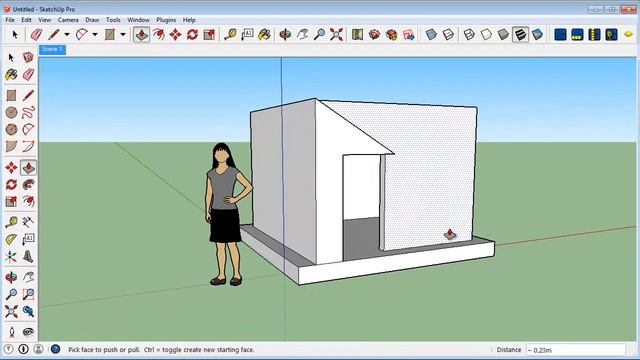Screen dimensions: 640x360
Task: Click the info circle icon in status bar
Action: pyautogui.click(x=23, y=349)
